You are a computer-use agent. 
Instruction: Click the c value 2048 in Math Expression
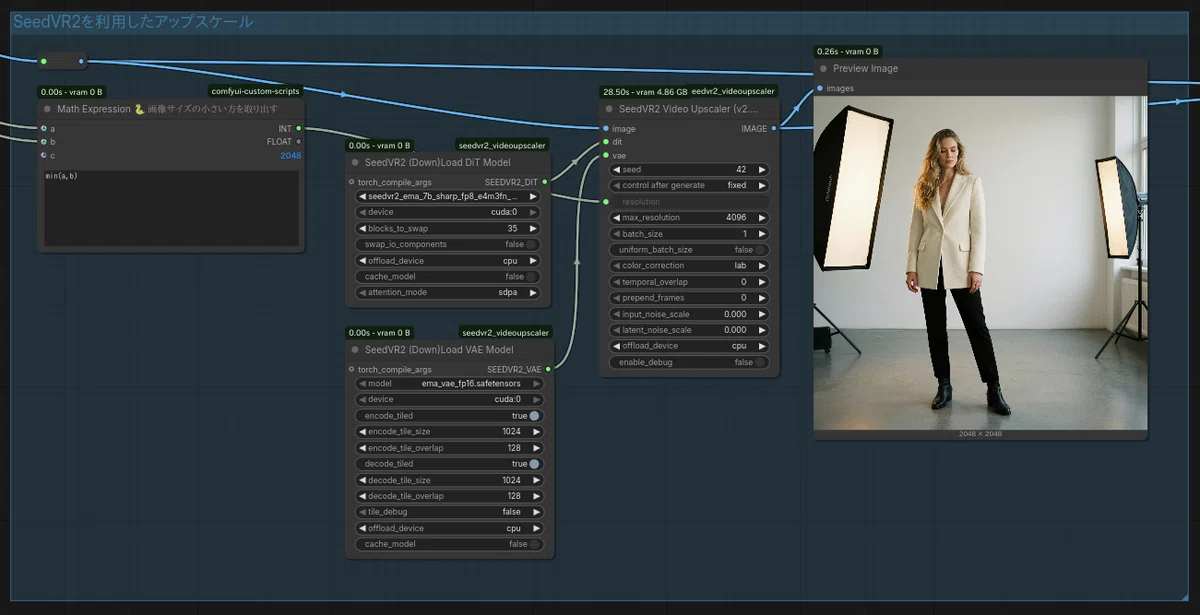(x=290, y=155)
